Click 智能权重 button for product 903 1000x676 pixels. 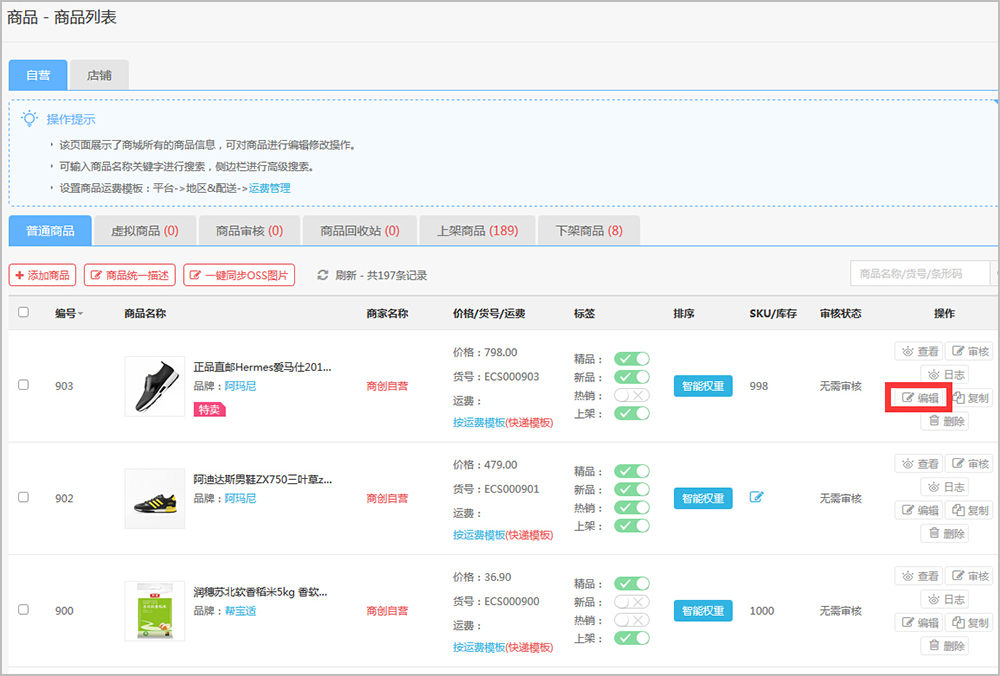coord(703,386)
